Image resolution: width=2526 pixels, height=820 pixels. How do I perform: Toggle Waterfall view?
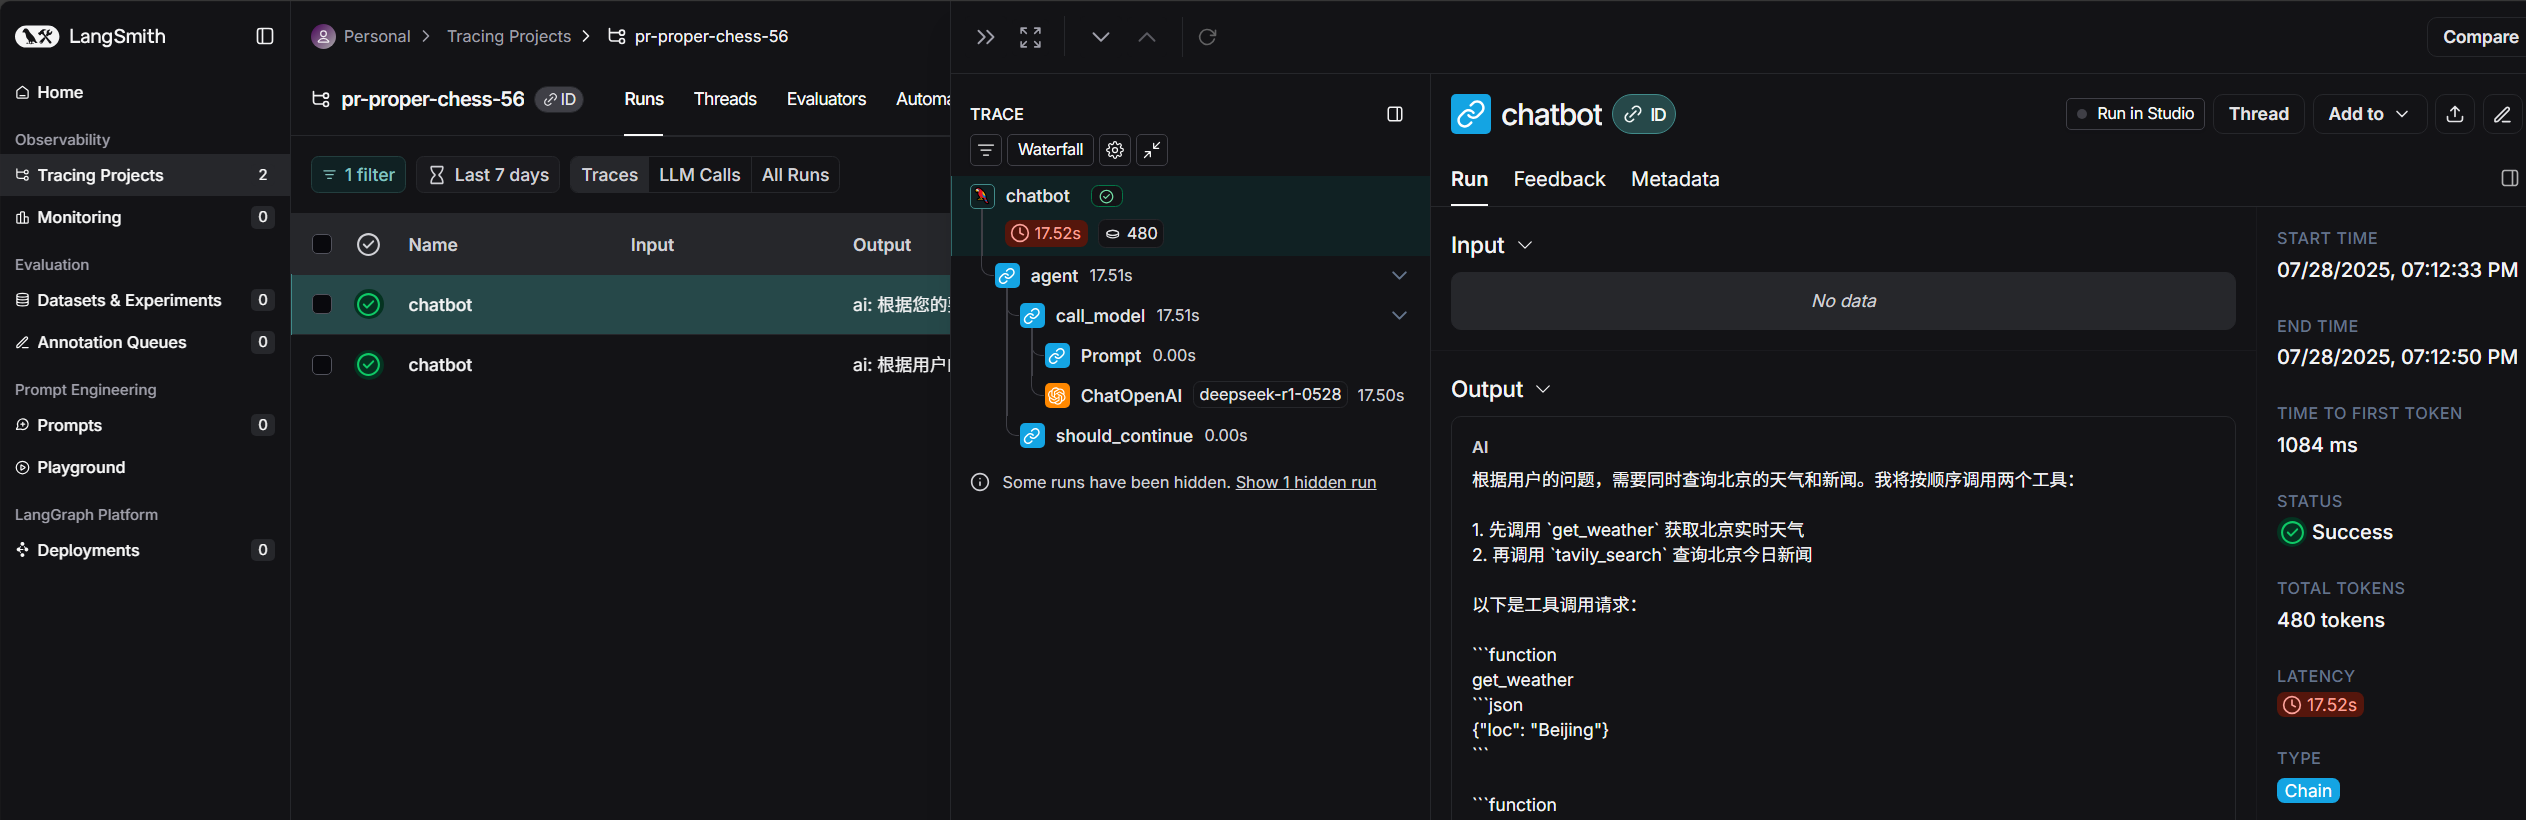click(x=1050, y=150)
